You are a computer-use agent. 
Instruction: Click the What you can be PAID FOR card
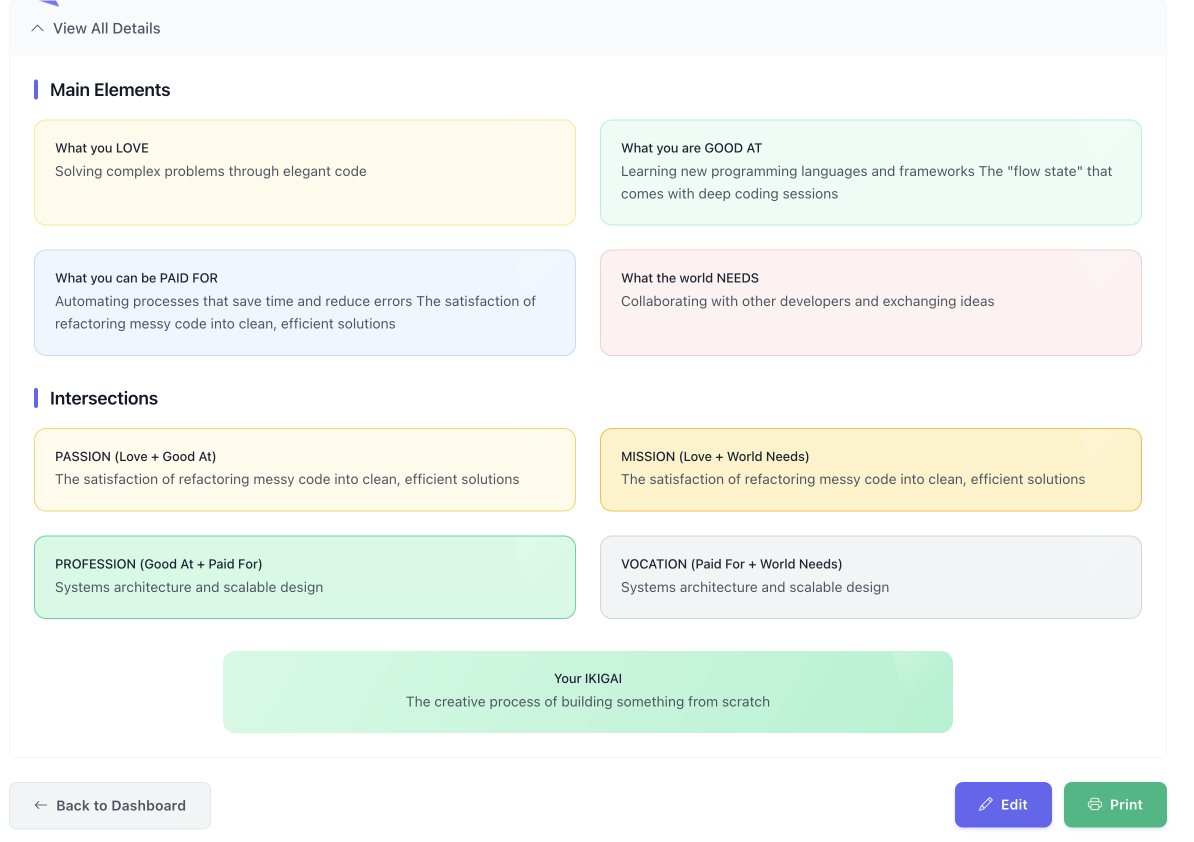pyautogui.click(x=304, y=302)
